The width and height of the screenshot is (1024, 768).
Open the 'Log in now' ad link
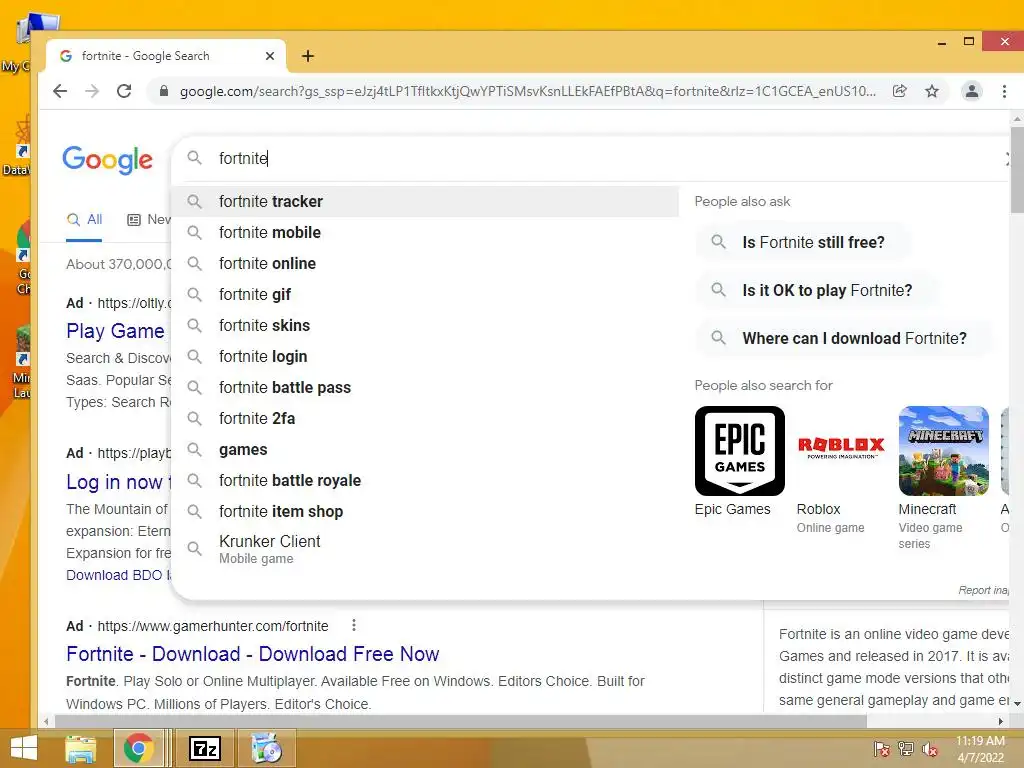click(x=118, y=482)
